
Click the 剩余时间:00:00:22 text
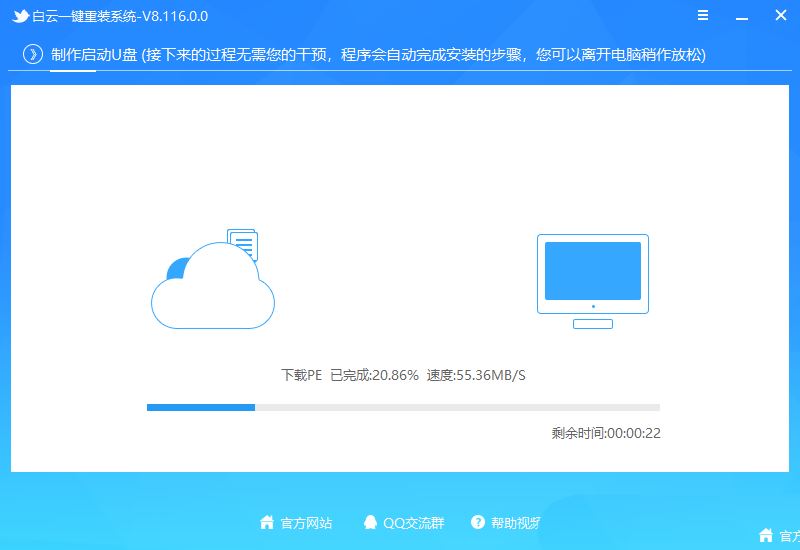click(x=606, y=433)
